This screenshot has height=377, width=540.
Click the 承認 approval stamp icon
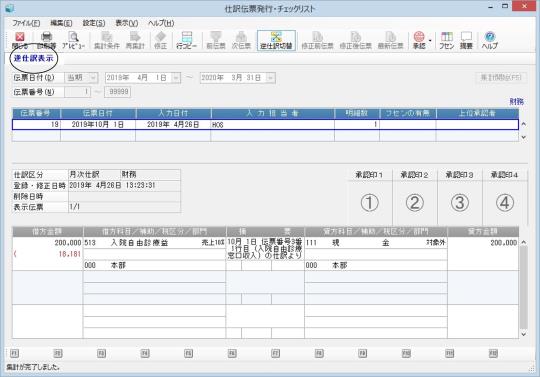419,40
